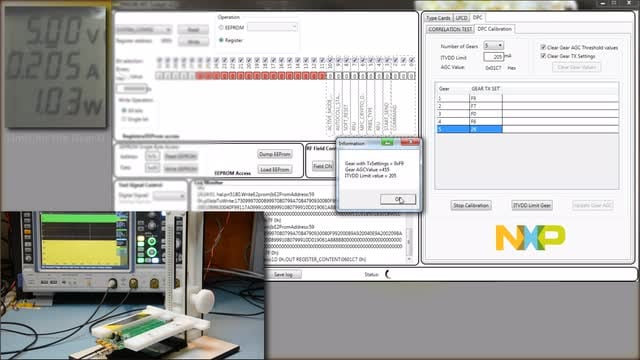The image size is (640, 360).
Task: Open the CORRELATION TEST sub-tab
Action: tap(450, 29)
